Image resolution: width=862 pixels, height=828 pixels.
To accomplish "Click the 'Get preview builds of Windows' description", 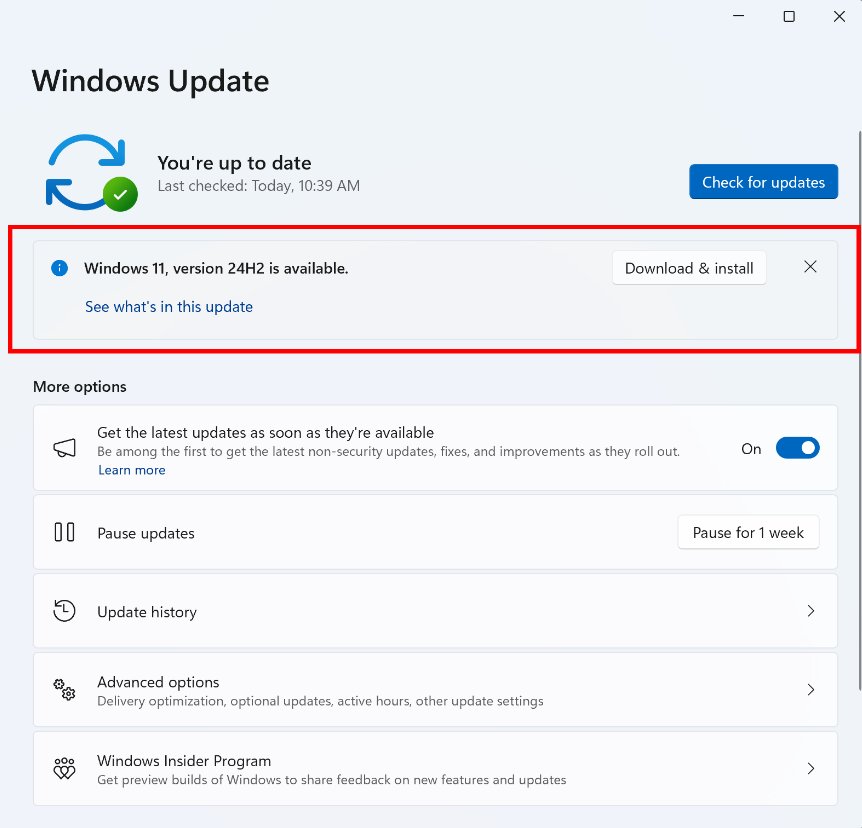I will (331, 780).
